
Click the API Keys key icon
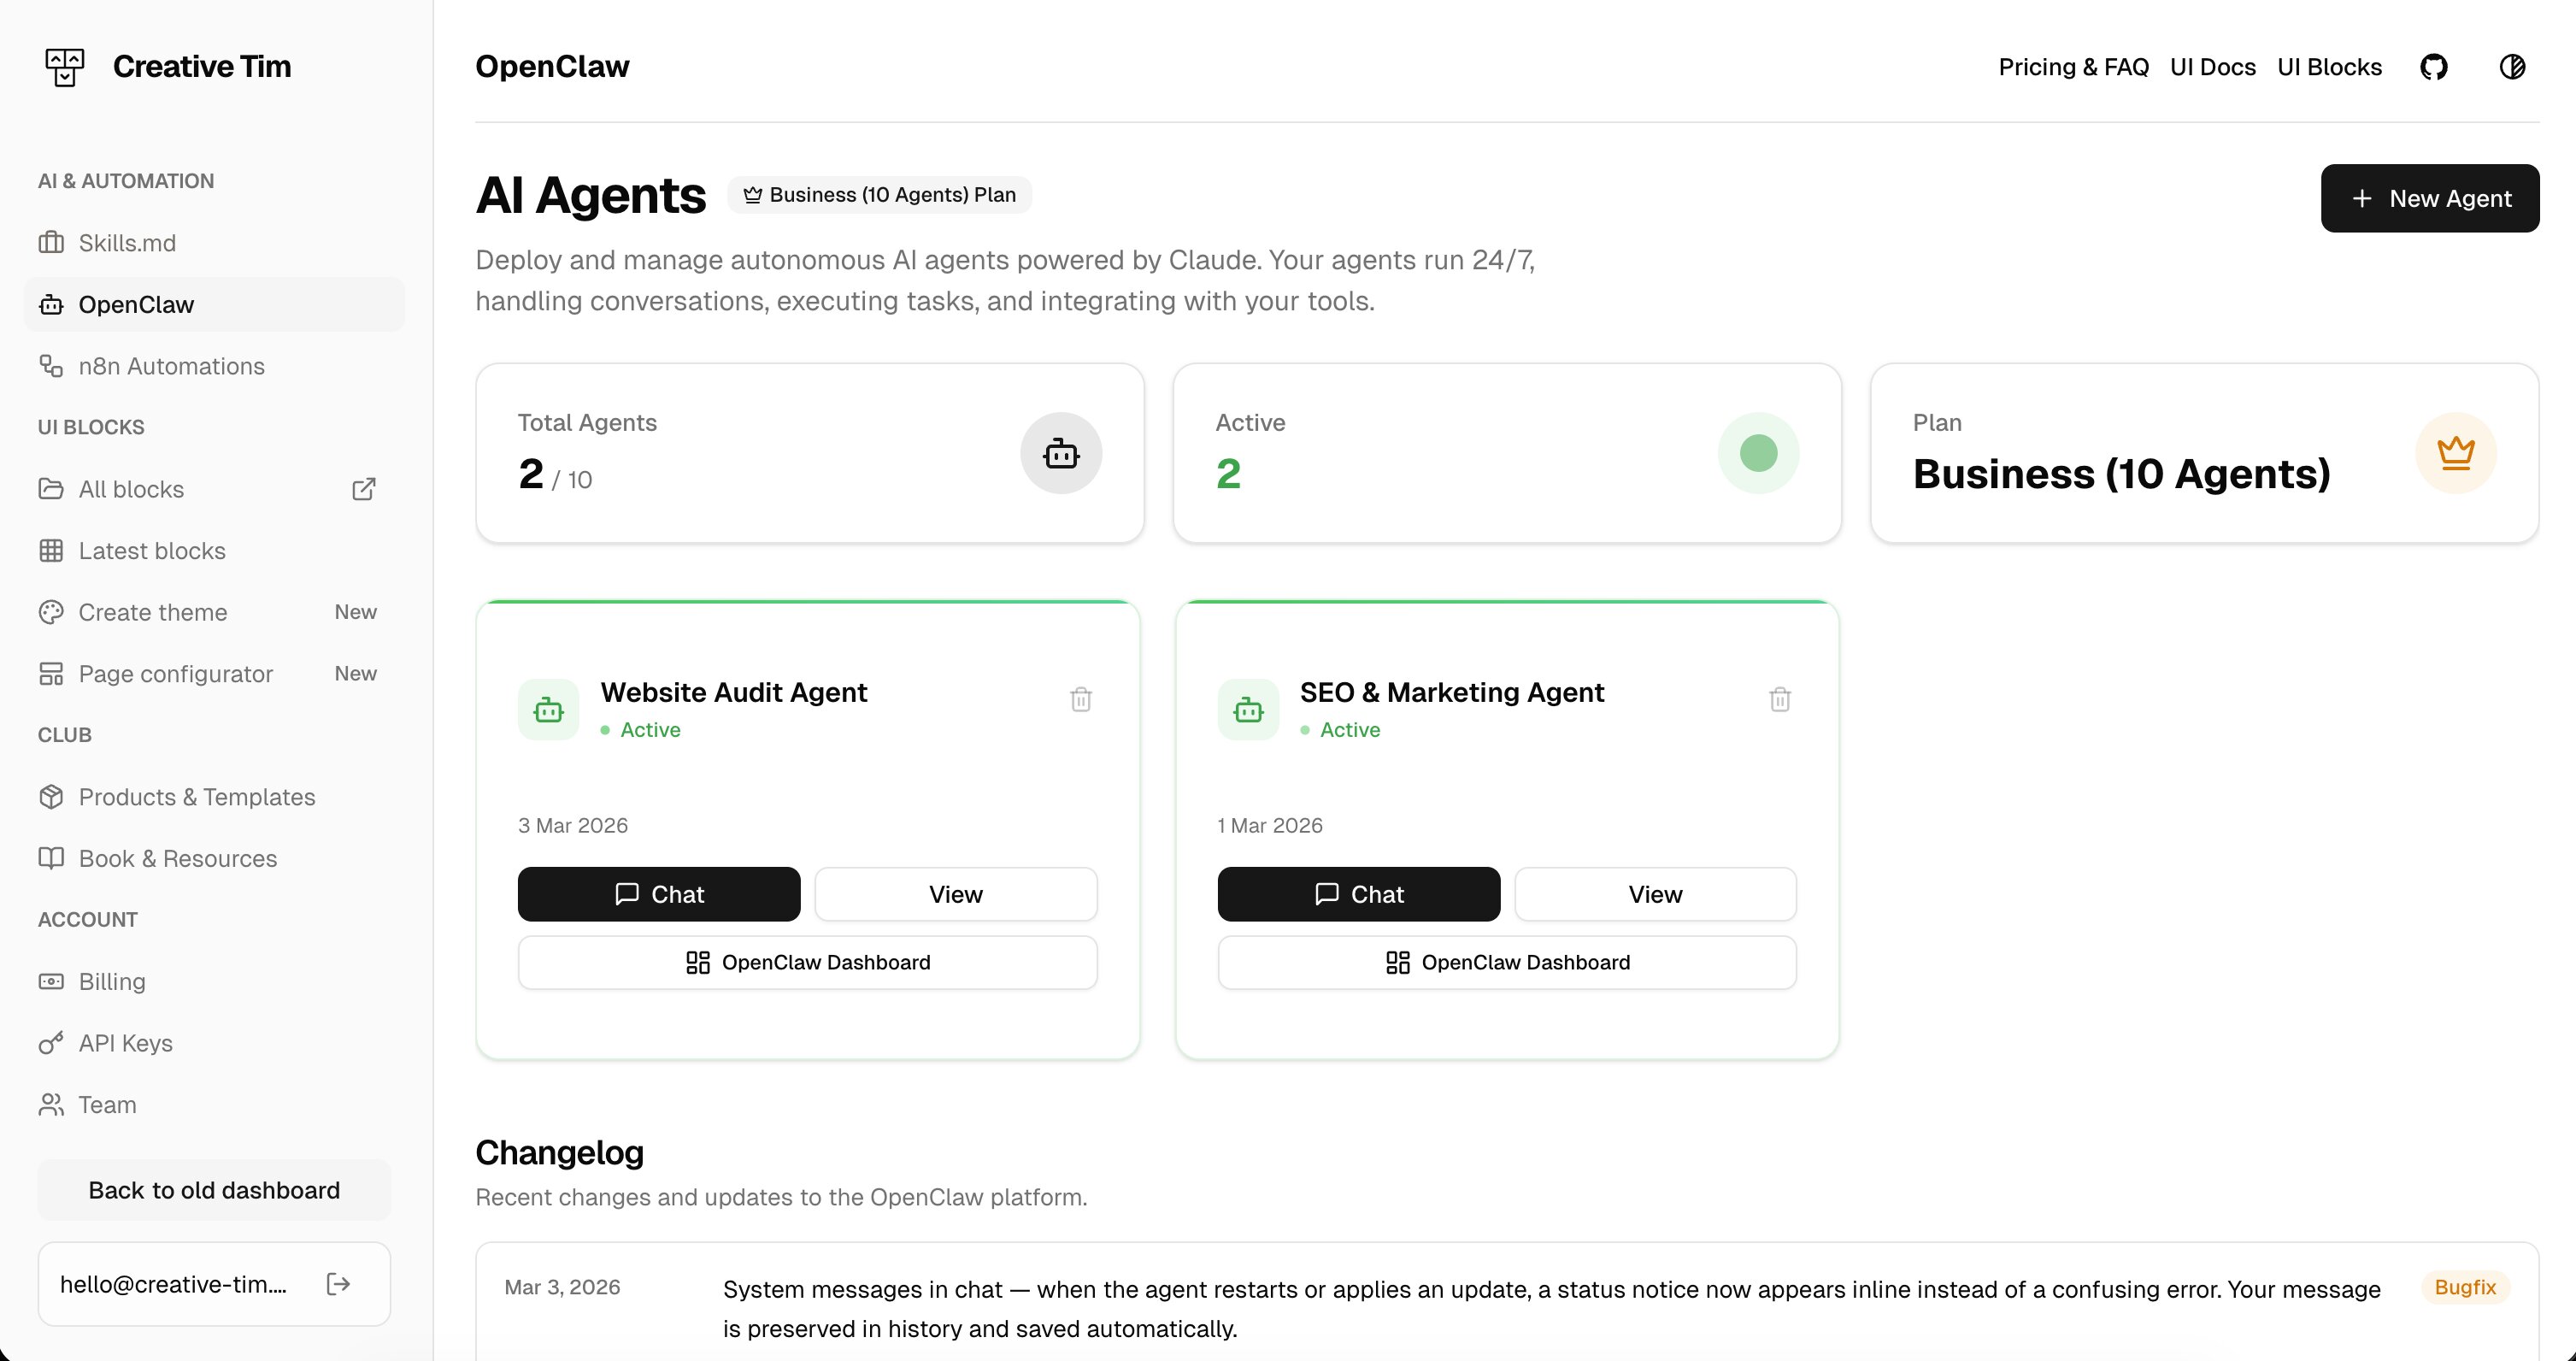click(x=51, y=1043)
